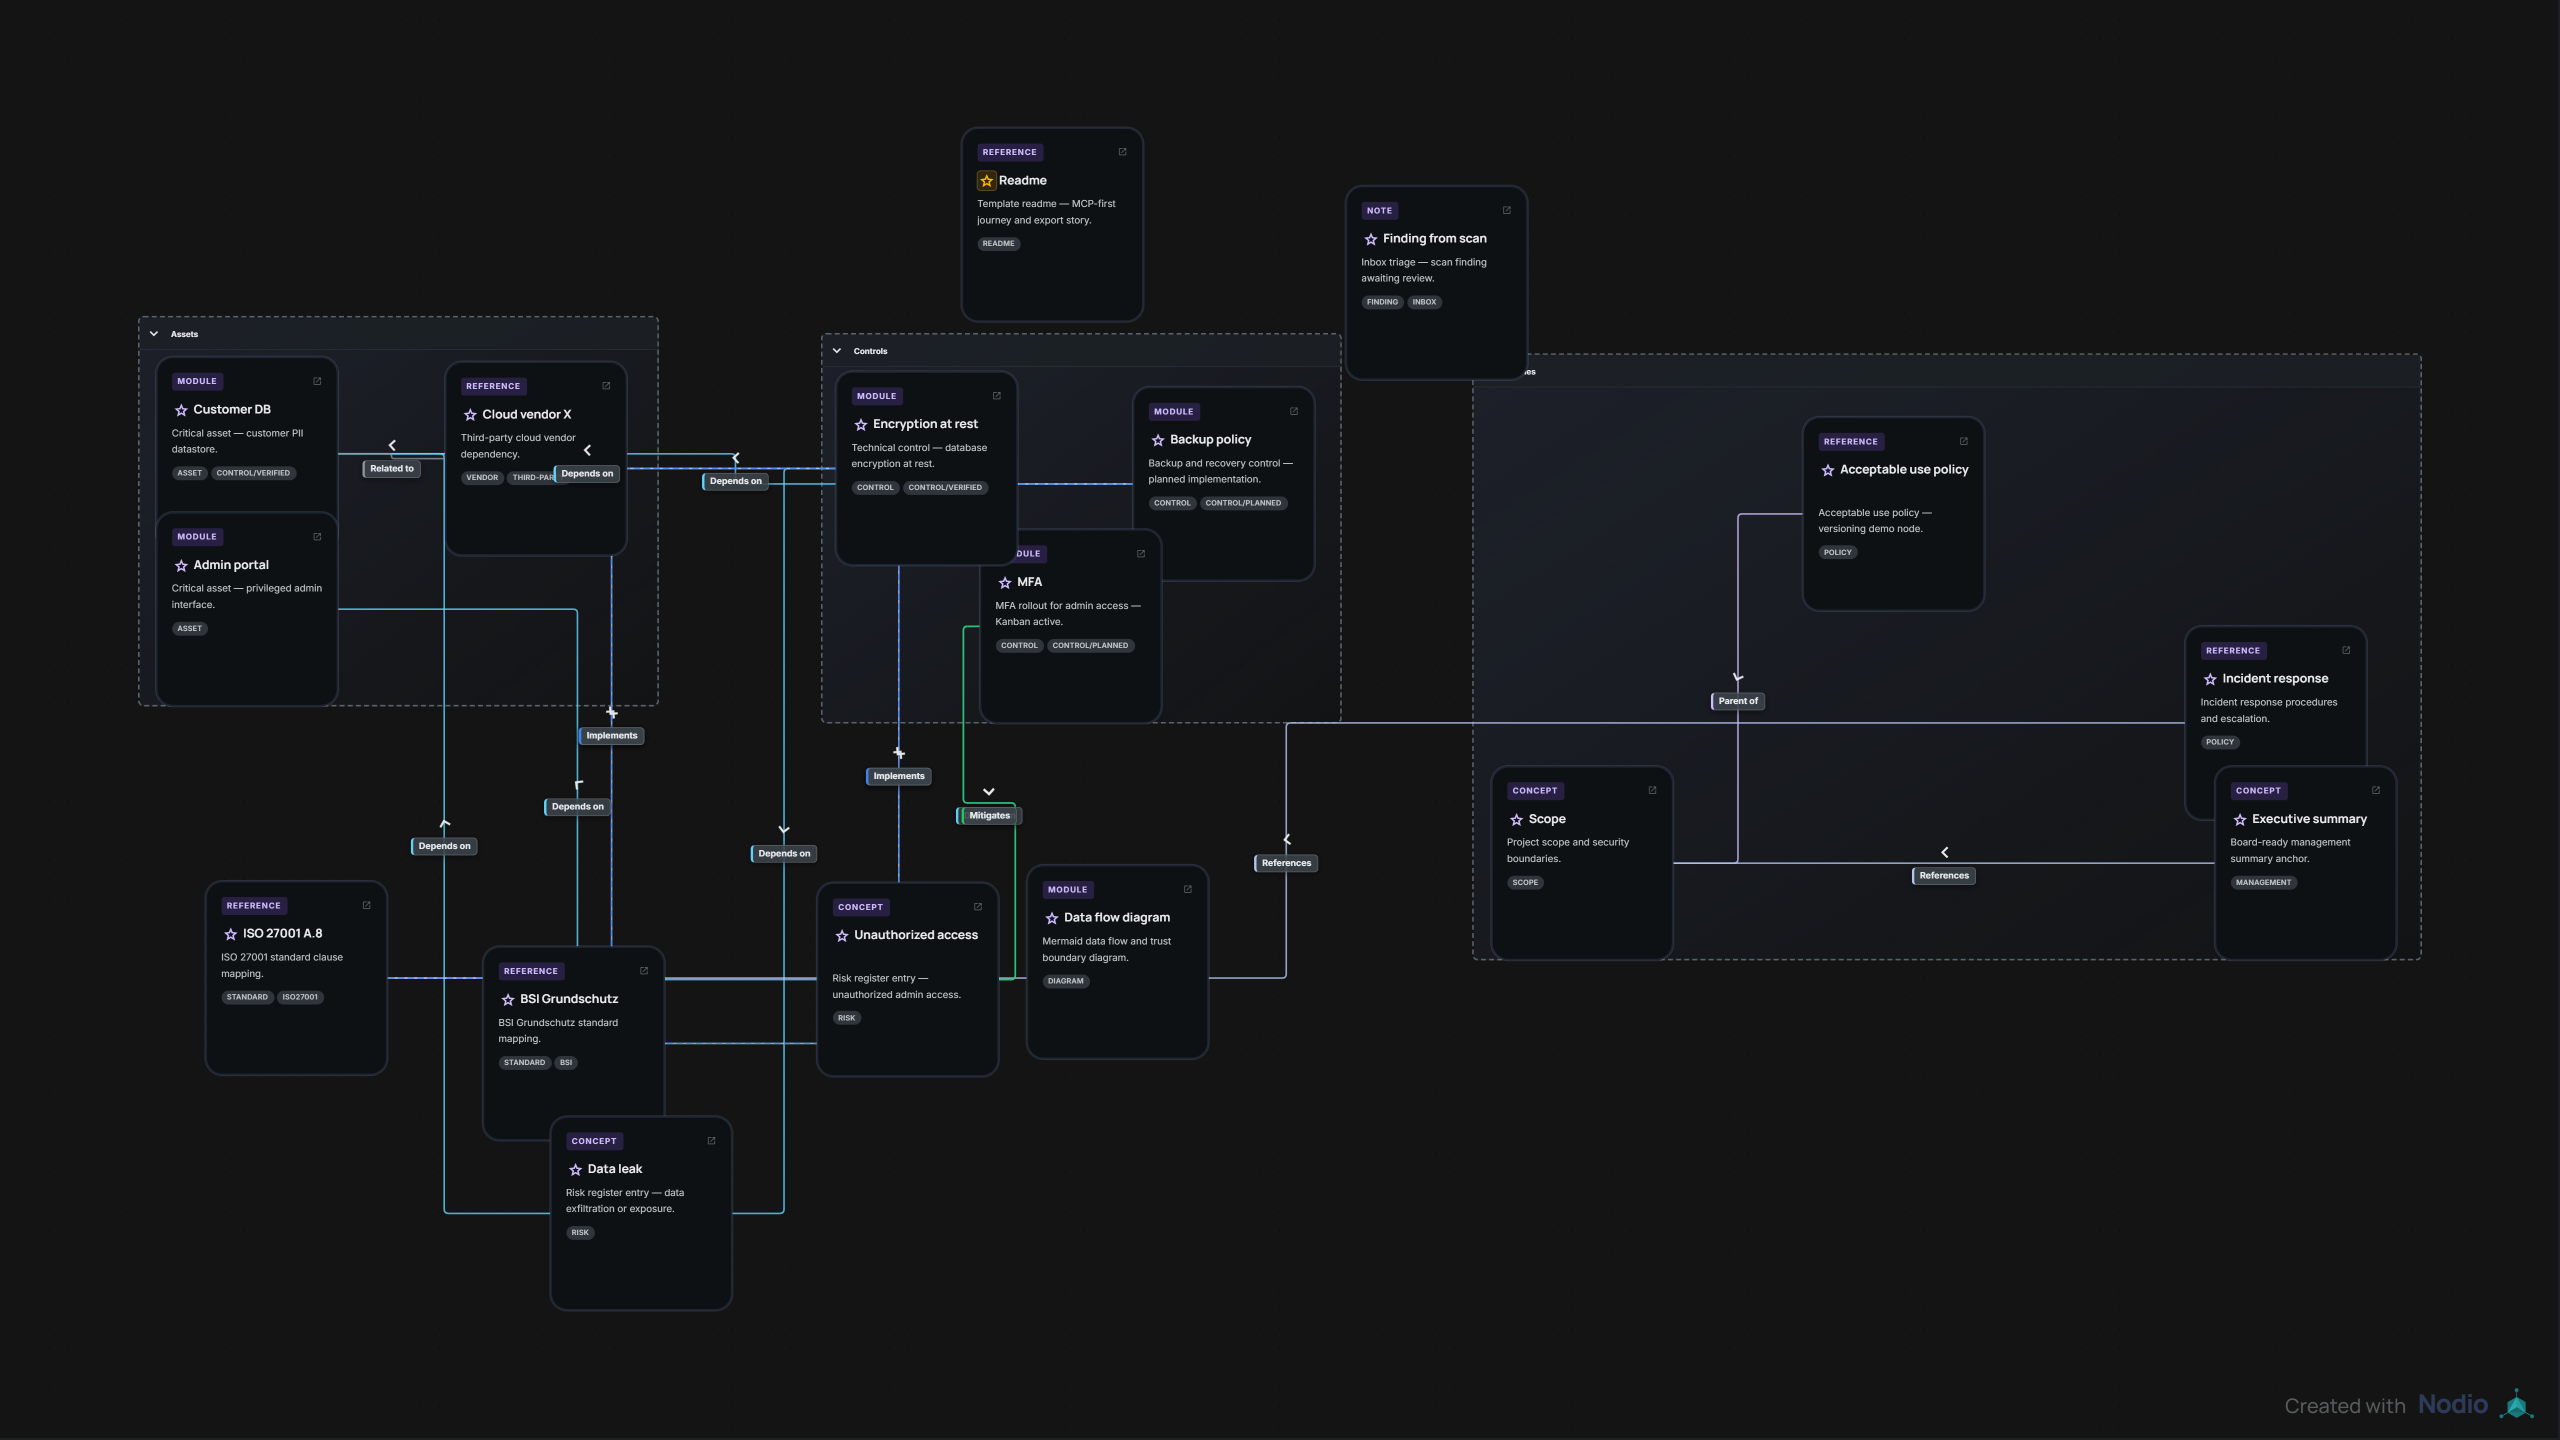Open external link on Executive summary card
Screen dimensions: 2560x1440
[x=2376, y=790]
